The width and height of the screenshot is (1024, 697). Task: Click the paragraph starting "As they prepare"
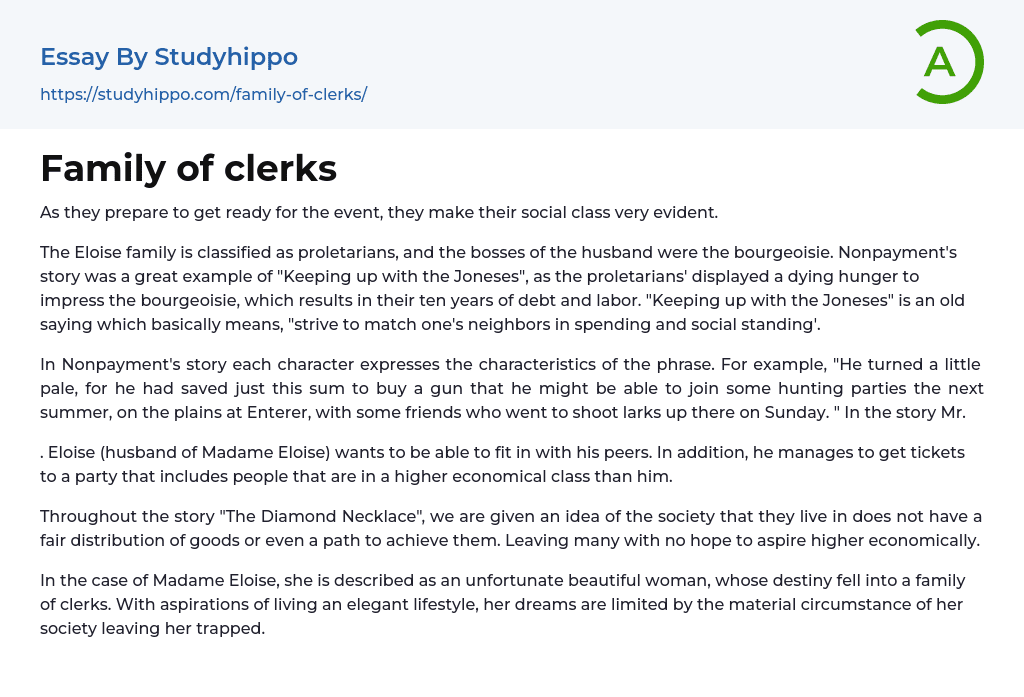click(x=379, y=212)
